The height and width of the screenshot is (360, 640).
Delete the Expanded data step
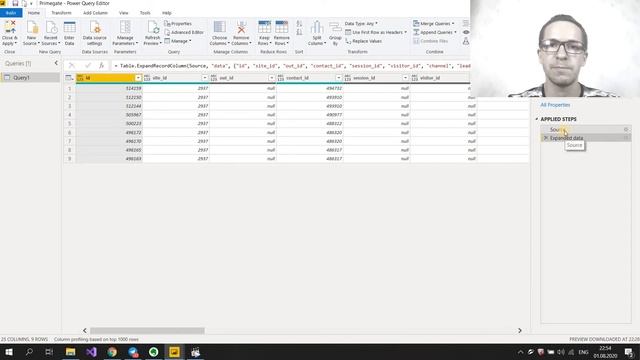tap(546, 138)
